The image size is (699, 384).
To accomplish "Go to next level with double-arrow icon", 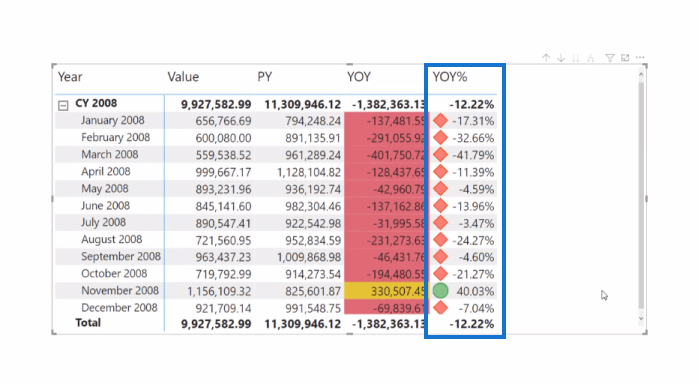I will click(x=576, y=58).
